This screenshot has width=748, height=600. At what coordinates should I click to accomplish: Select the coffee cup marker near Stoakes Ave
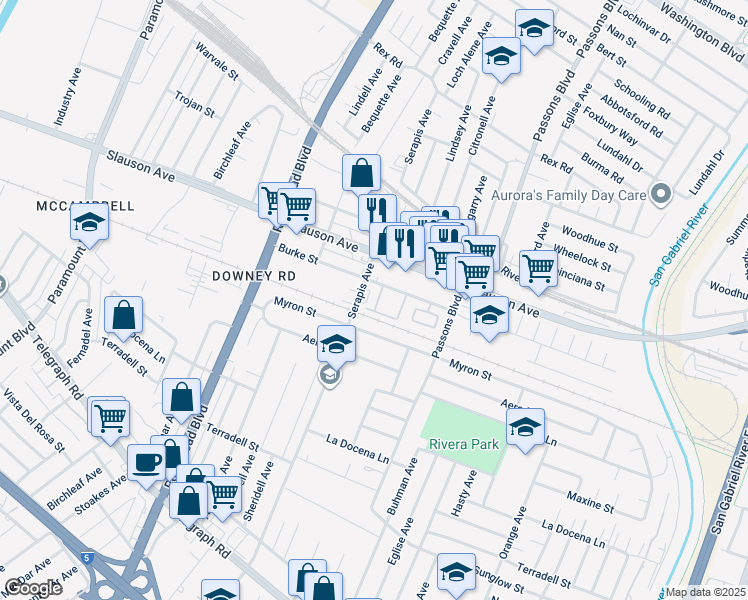pyautogui.click(x=146, y=464)
